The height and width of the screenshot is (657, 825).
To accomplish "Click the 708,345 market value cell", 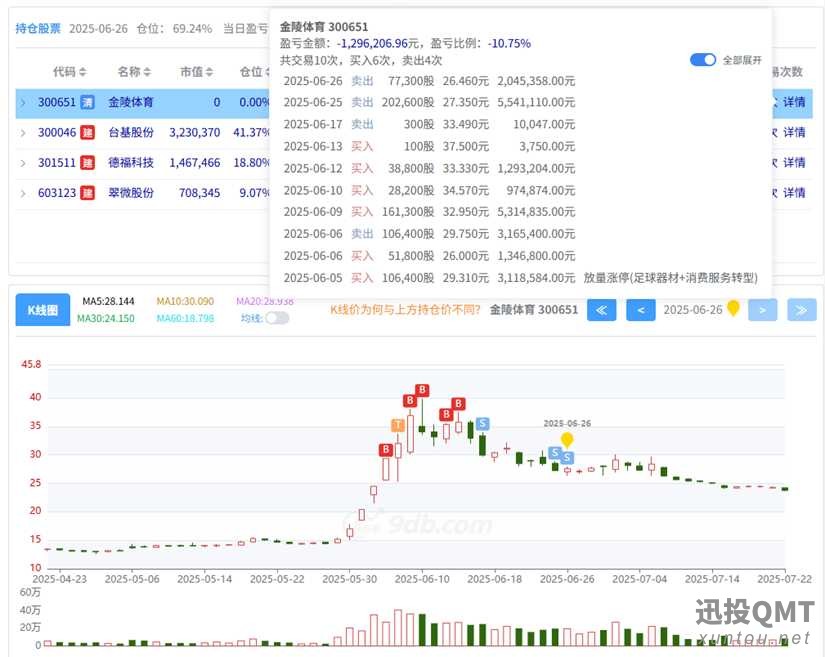I will [199, 193].
